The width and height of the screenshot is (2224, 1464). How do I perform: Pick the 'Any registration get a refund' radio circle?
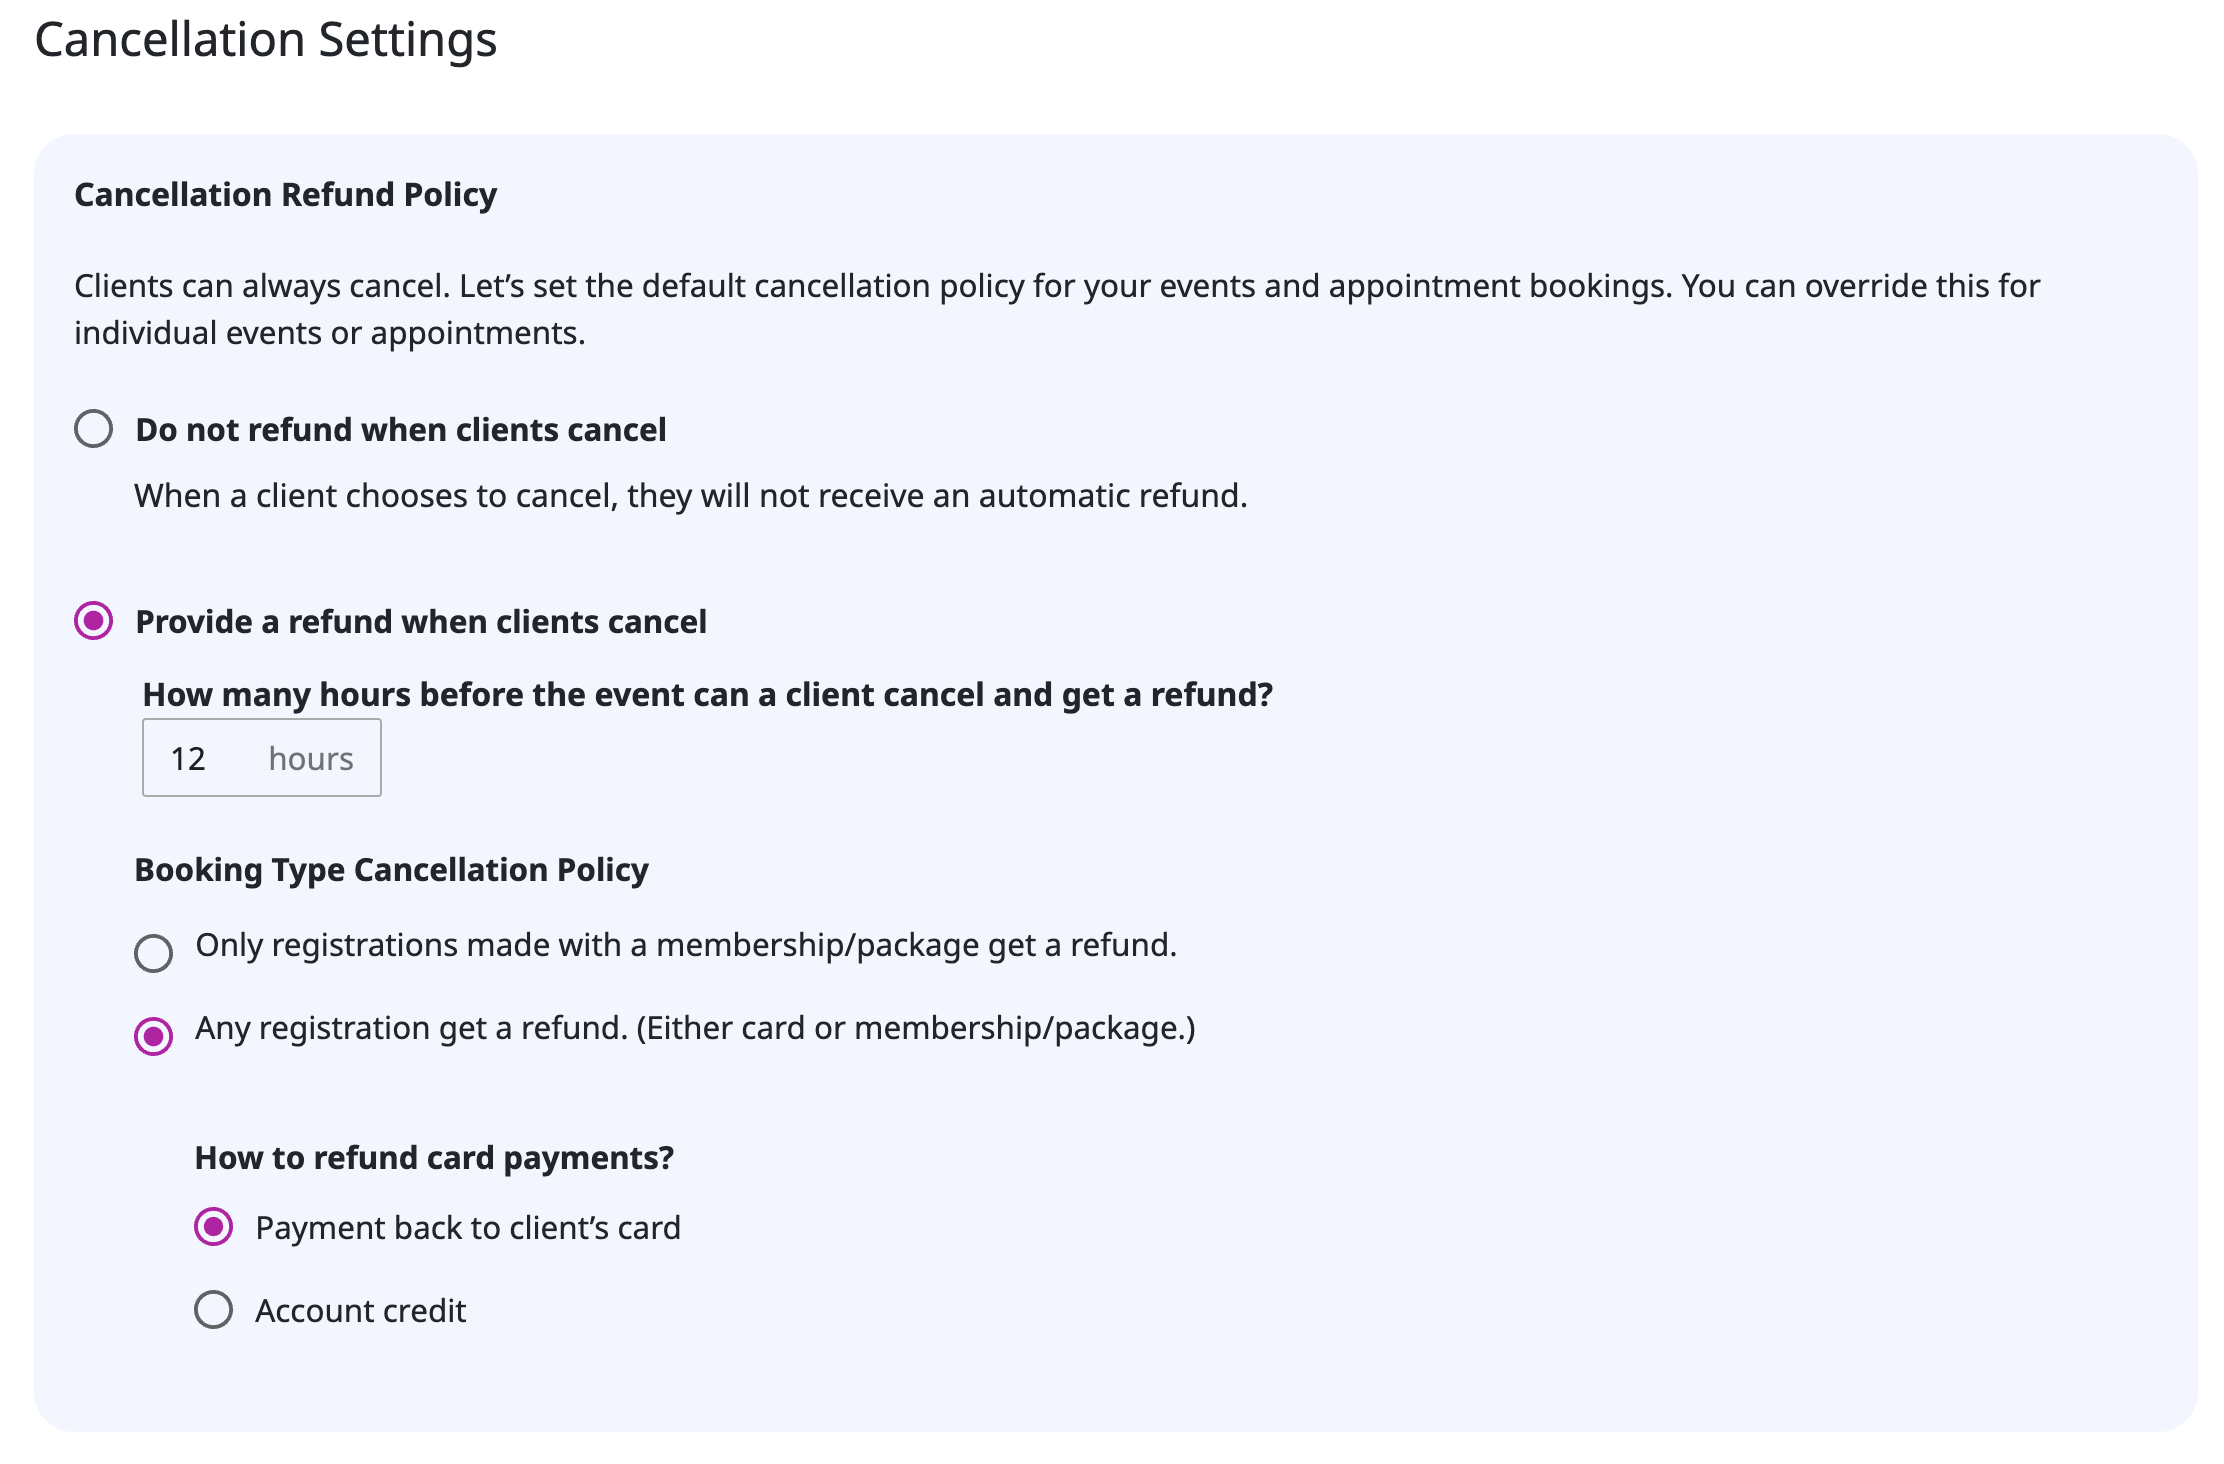tap(153, 1036)
